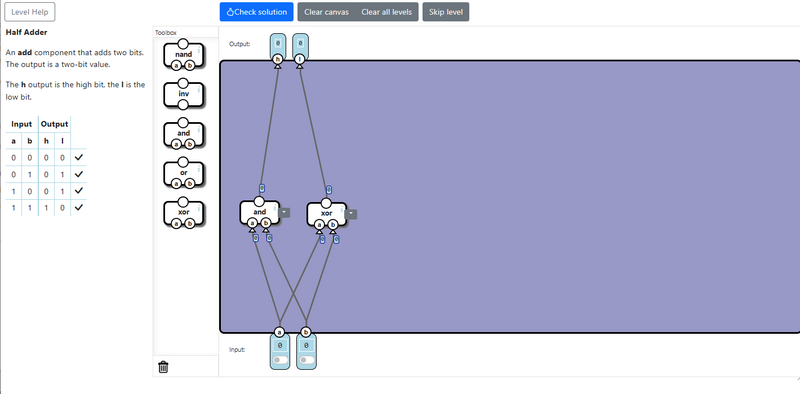Screen dimensions: 800x394
Task: Select the inv gate in the toolbox
Action: (x=184, y=94)
